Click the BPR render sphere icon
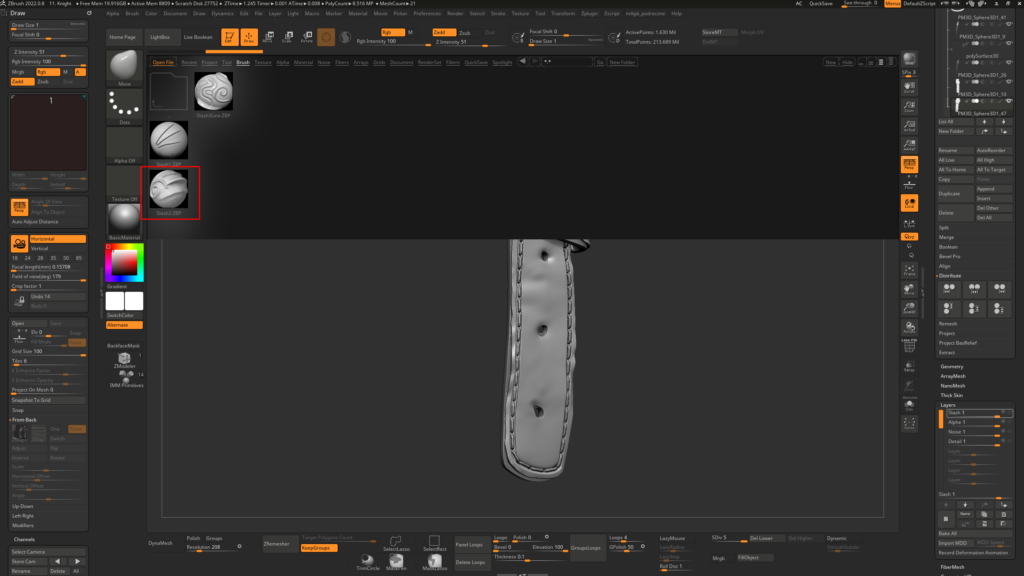The height and width of the screenshot is (576, 1024). tap(909, 58)
